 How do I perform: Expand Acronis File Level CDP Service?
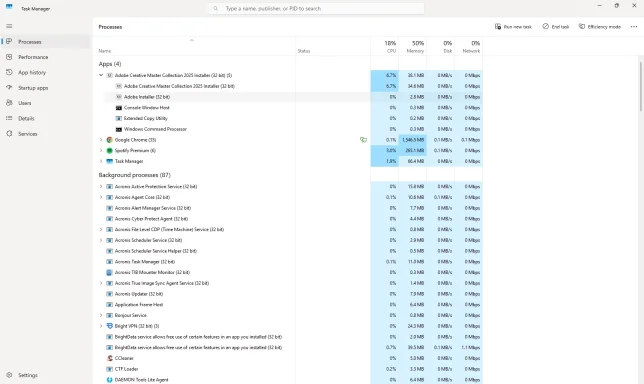101,229
